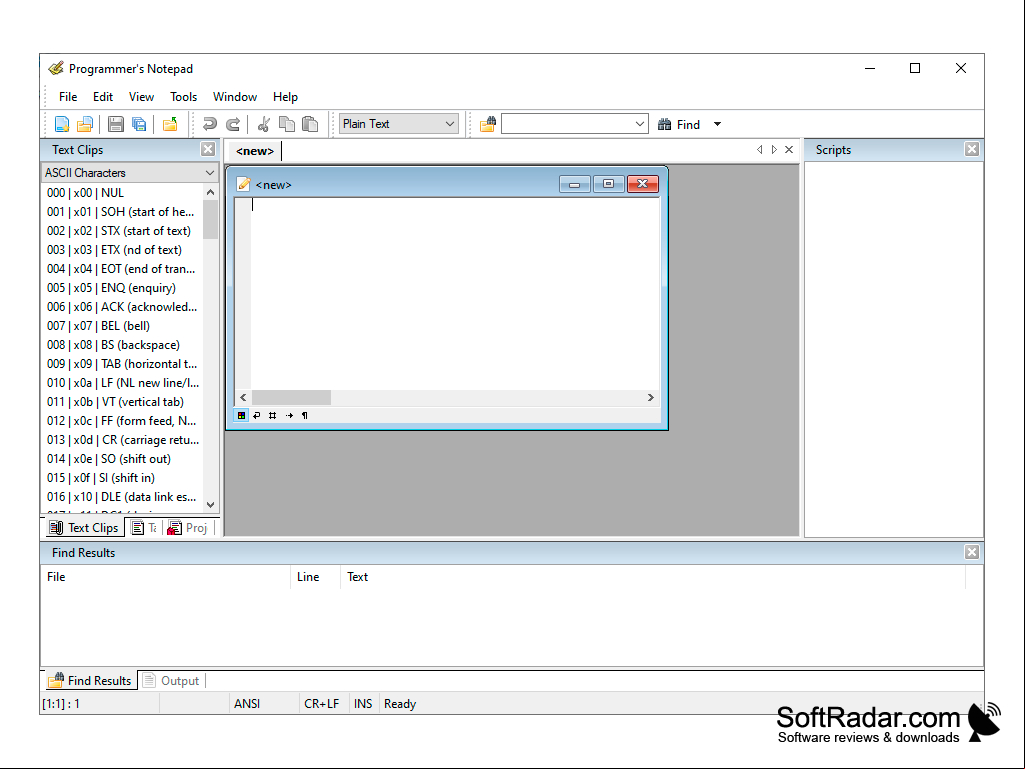
Task: Open the Window menu
Action: pyautogui.click(x=235, y=97)
